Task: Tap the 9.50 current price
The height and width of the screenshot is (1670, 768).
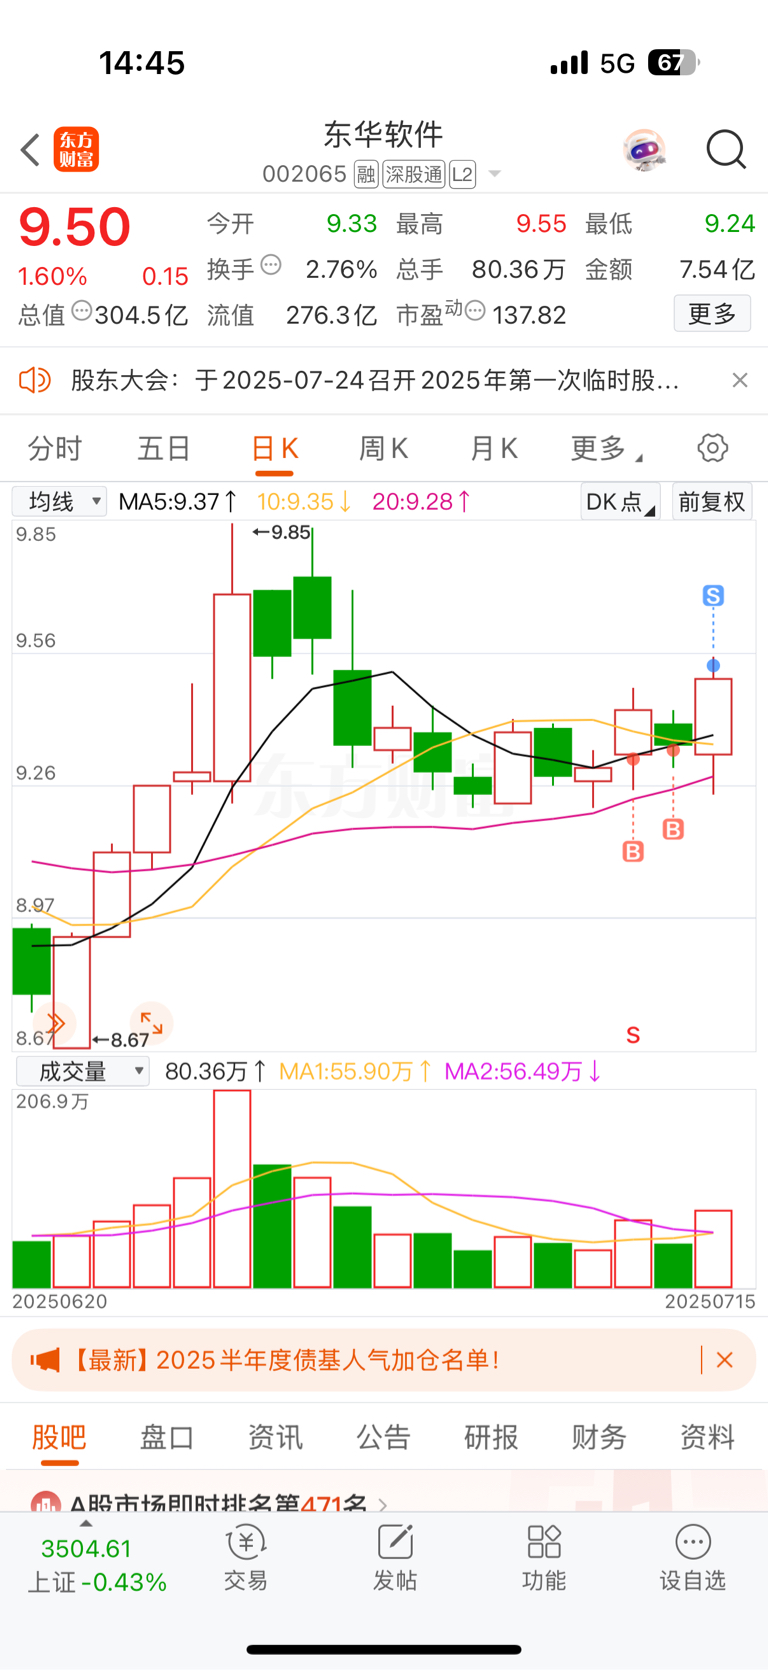Action: pos(75,227)
